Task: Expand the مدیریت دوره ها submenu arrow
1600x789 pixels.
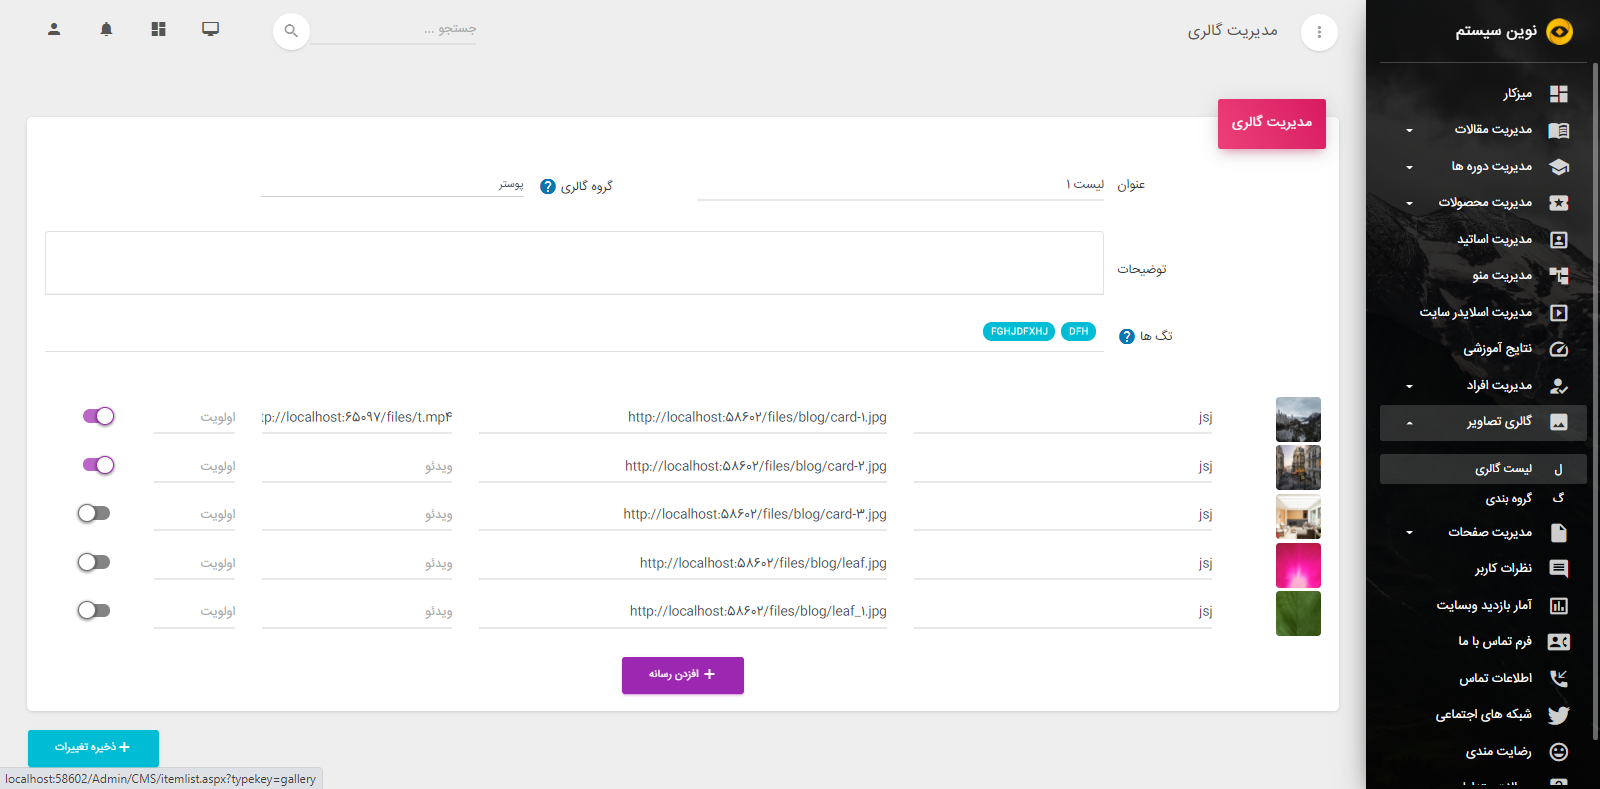Action: click(1409, 167)
